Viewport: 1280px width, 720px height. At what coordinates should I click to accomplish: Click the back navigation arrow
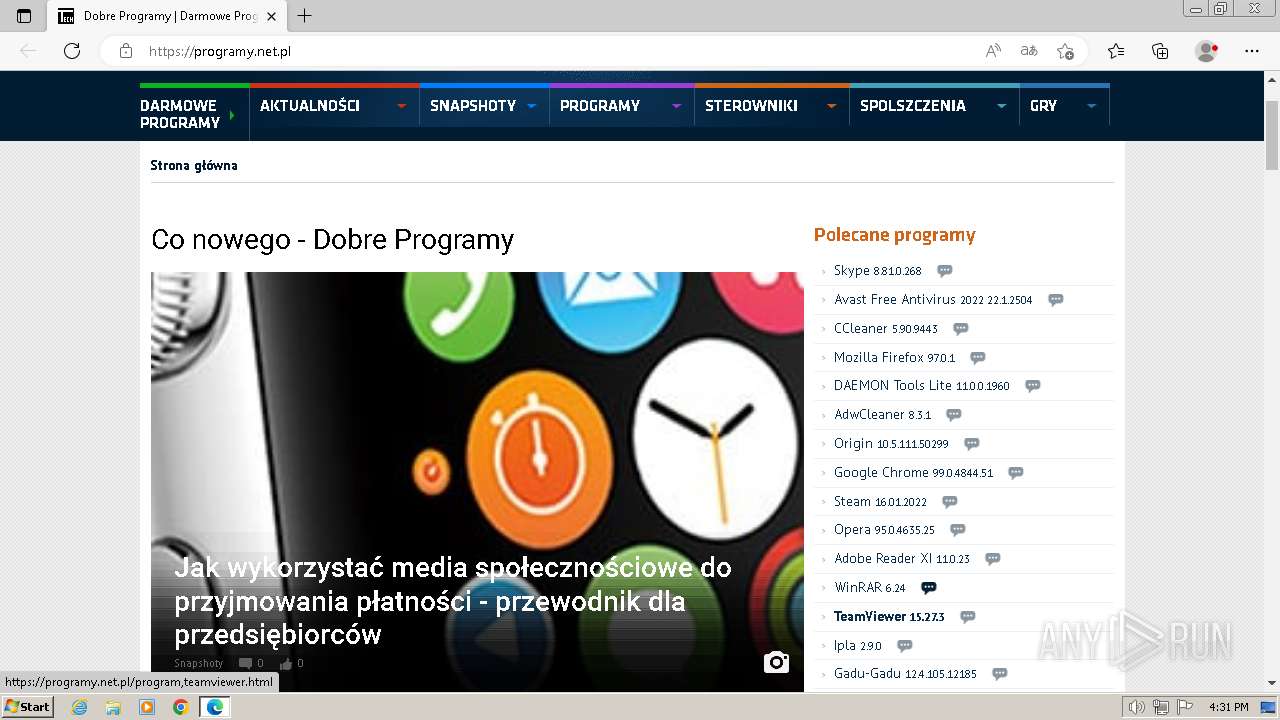tap(28, 51)
